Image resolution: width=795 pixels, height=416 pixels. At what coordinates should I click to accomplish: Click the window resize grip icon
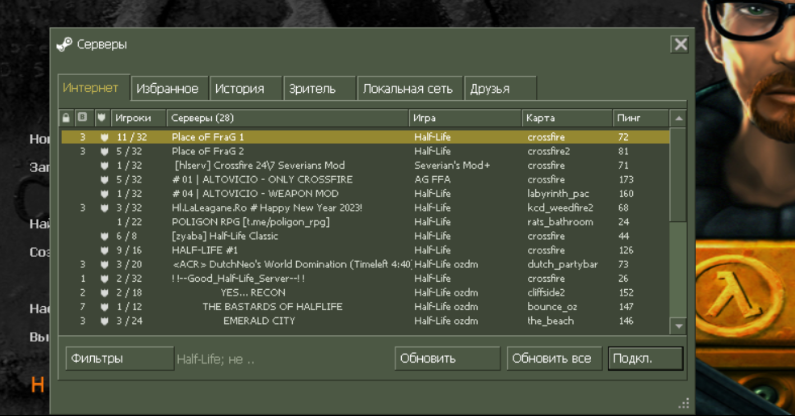tap(683, 403)
